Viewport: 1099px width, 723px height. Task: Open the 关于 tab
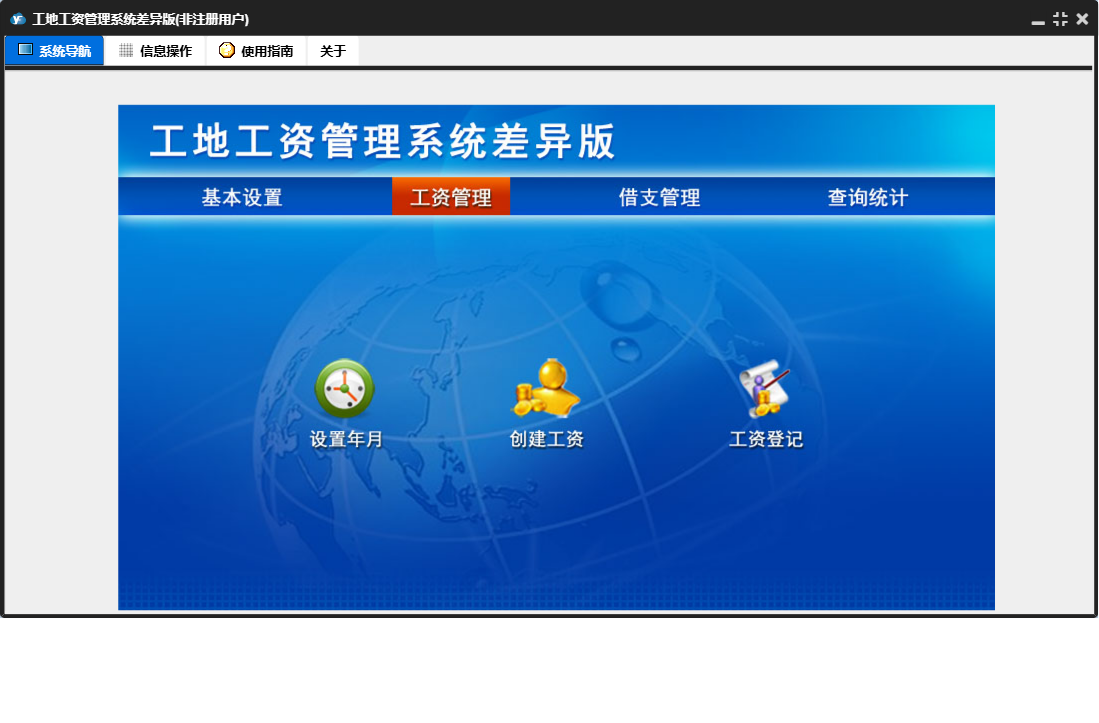[x=333, y=50]
